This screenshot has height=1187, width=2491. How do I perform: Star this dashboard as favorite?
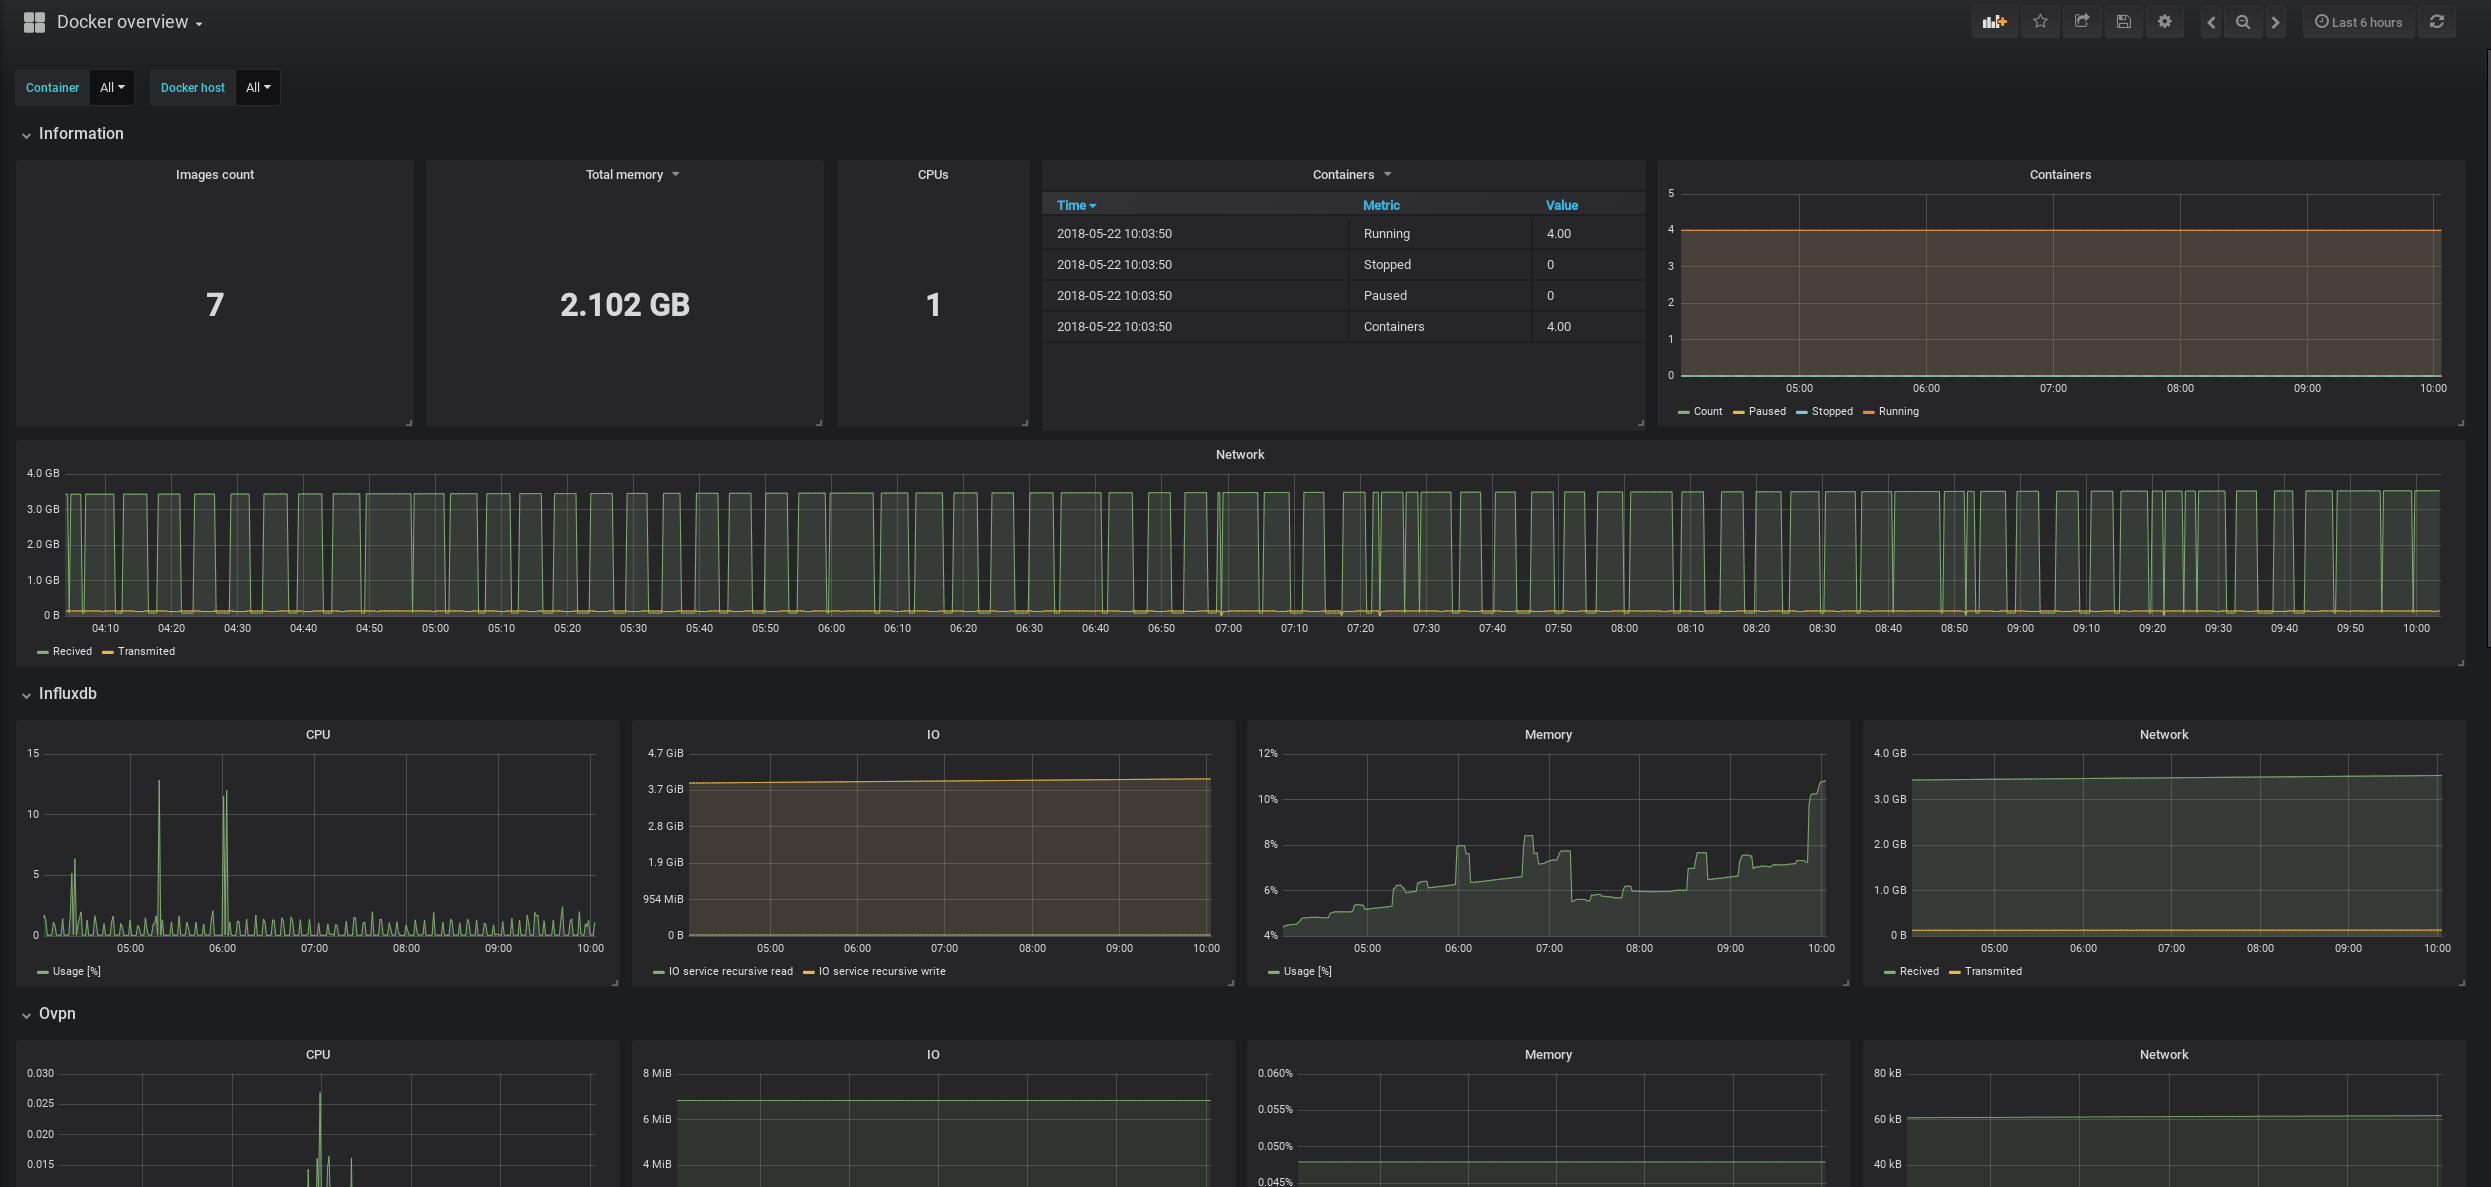2040,22
